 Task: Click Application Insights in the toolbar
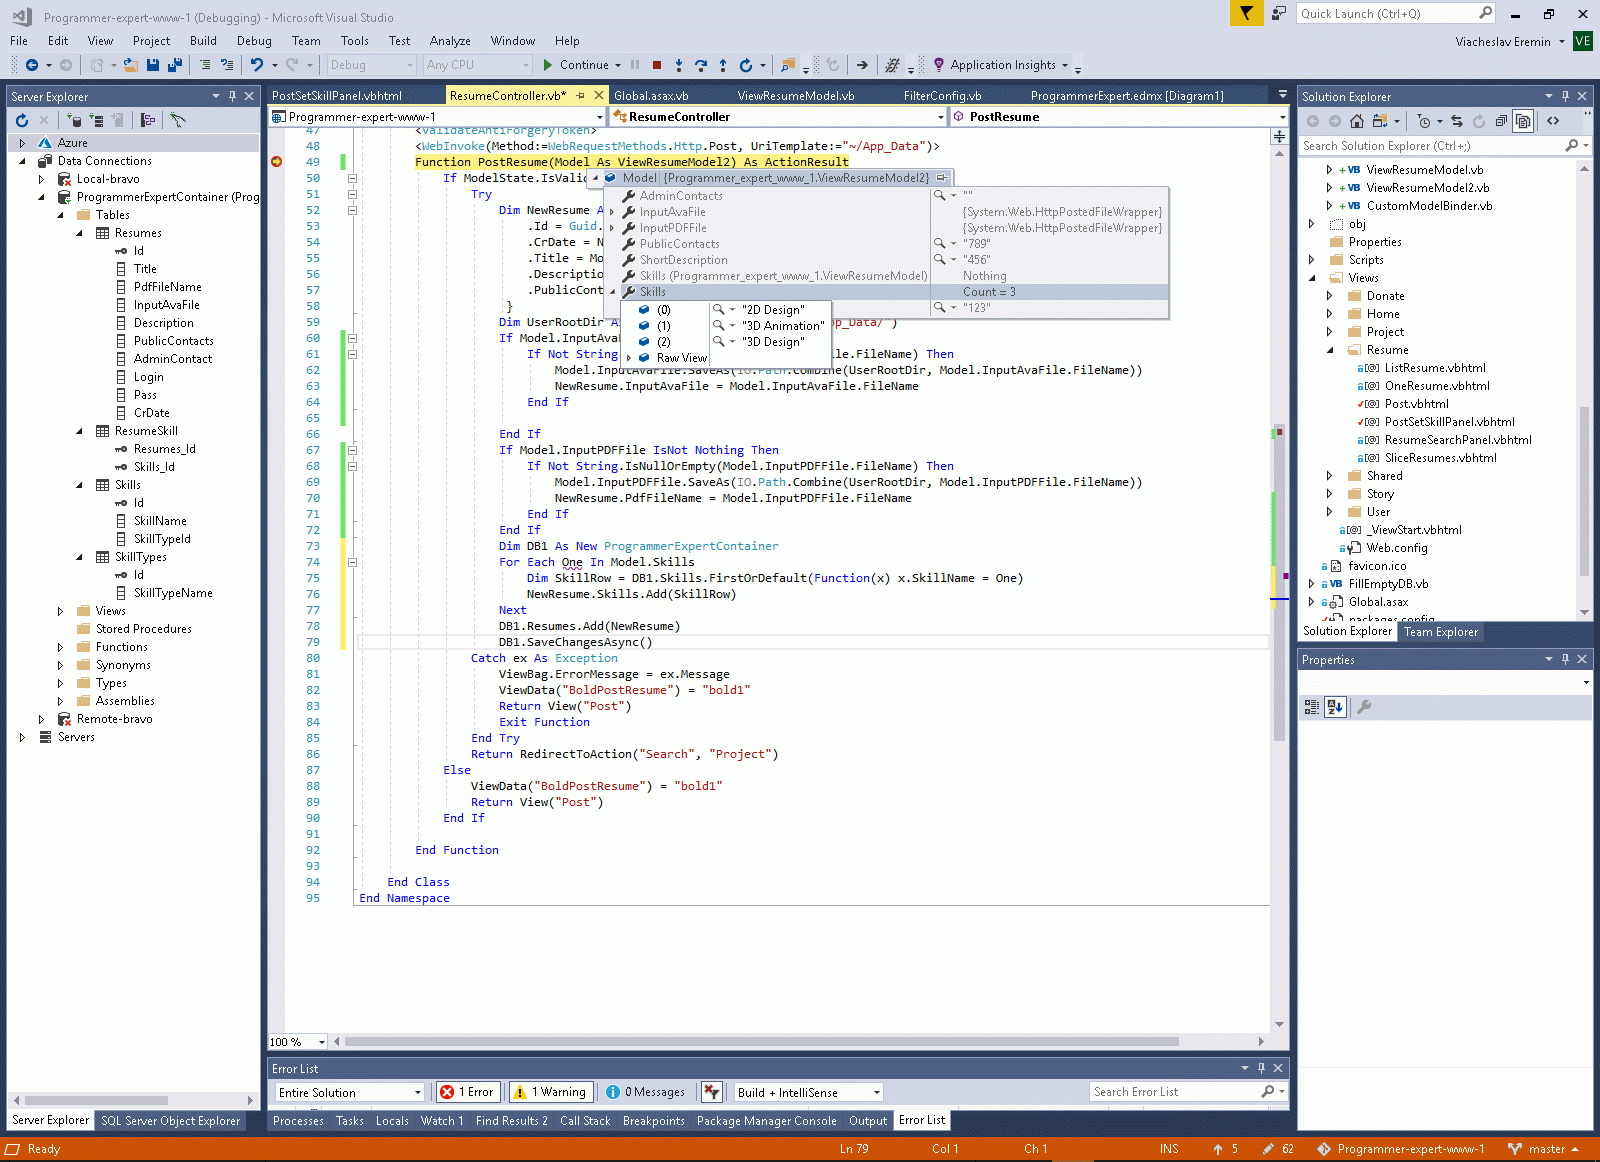[1002, 65]
